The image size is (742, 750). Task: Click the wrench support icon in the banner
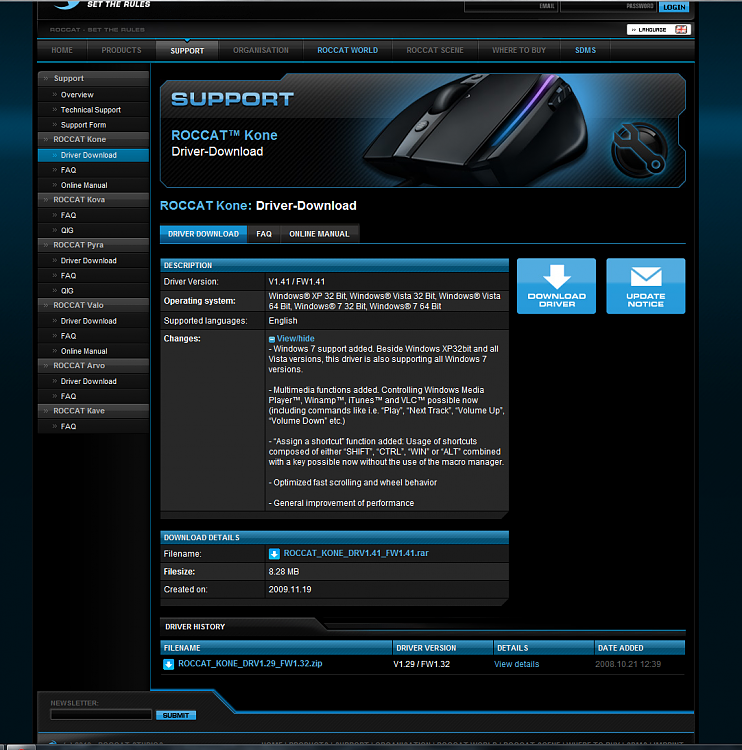coord(640,150)
